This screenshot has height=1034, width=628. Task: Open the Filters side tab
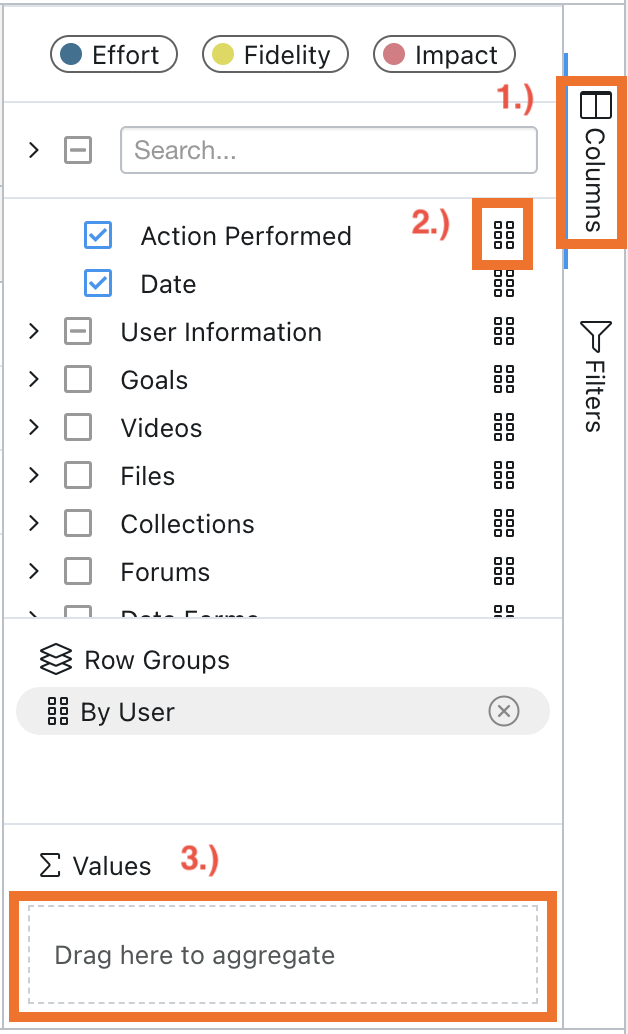pyautogui.click(x=594, y=376)
